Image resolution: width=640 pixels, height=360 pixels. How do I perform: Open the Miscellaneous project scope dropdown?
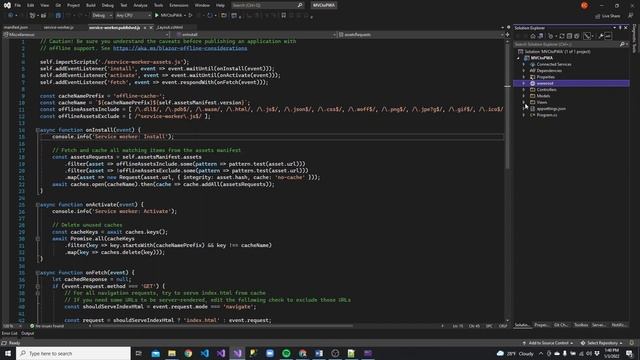pyautogui.click(x=86, y=35)
